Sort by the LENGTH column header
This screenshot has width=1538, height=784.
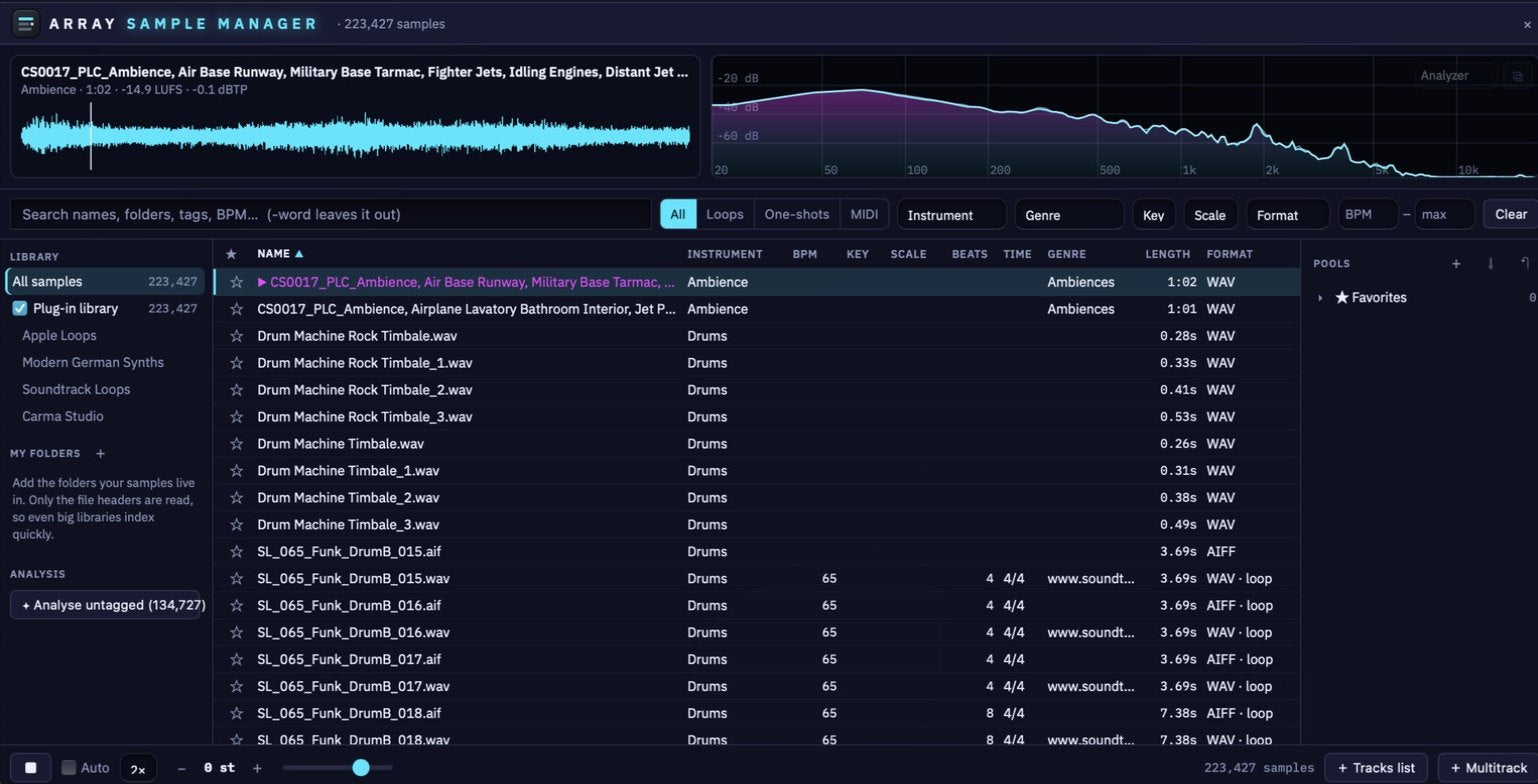(x=1167, y=254)
